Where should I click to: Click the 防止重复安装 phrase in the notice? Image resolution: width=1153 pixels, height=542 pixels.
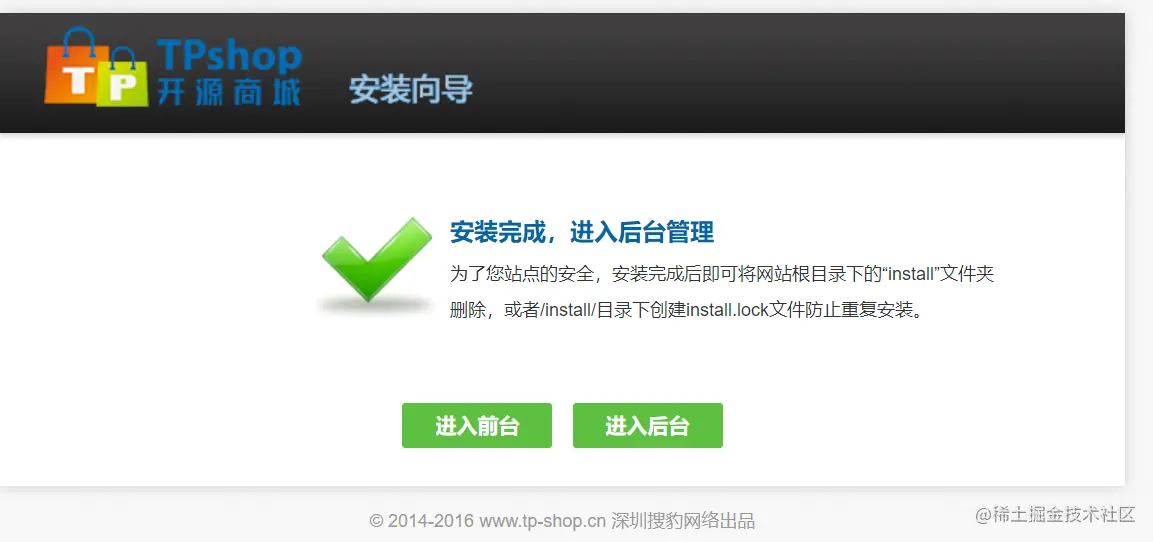click(x=856, y=310)
